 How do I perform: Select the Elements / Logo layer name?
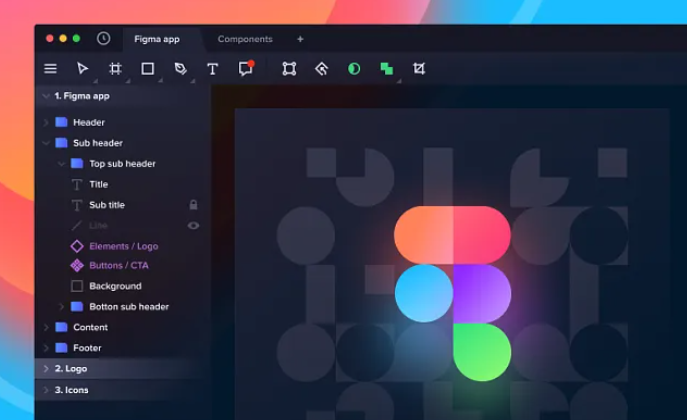tap(124, 246)
